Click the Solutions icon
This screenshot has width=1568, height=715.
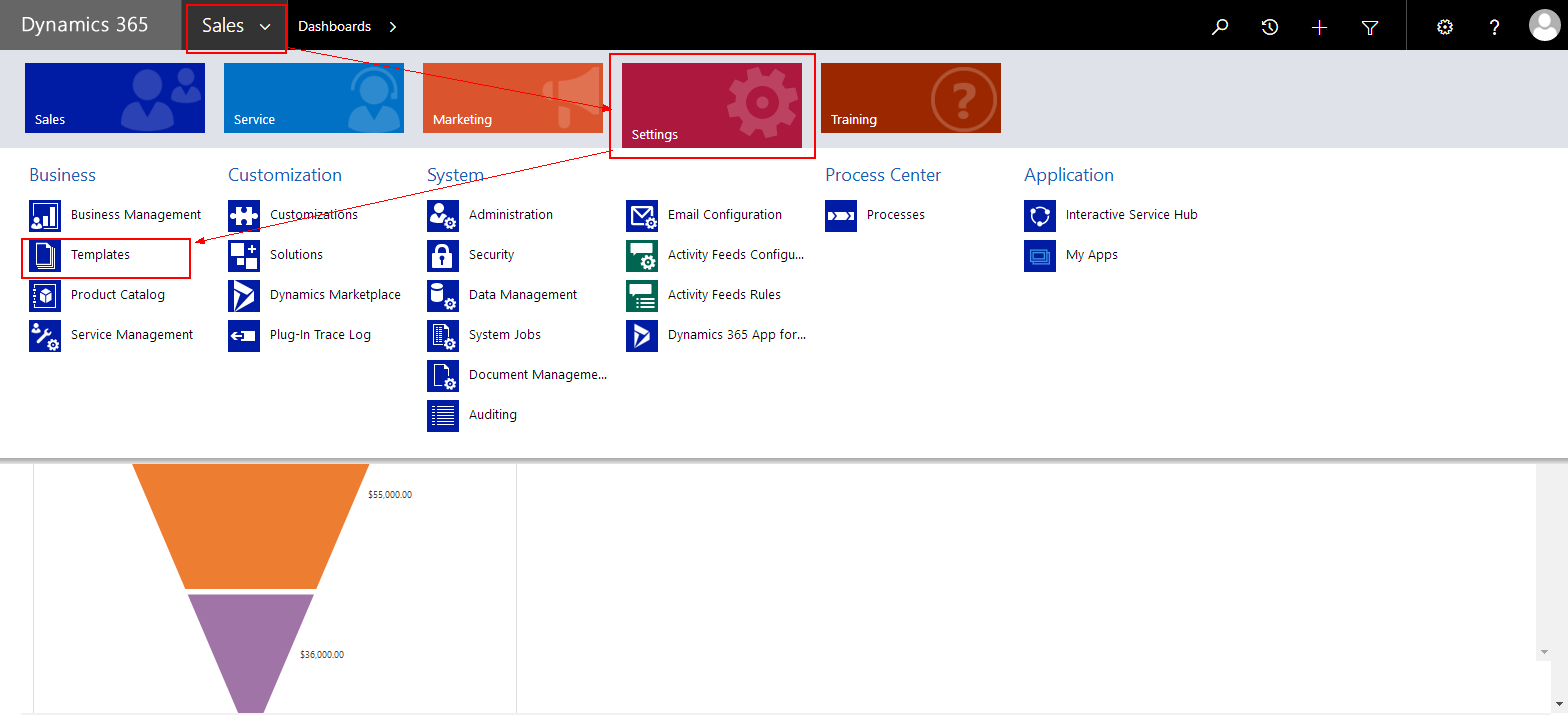244,255
